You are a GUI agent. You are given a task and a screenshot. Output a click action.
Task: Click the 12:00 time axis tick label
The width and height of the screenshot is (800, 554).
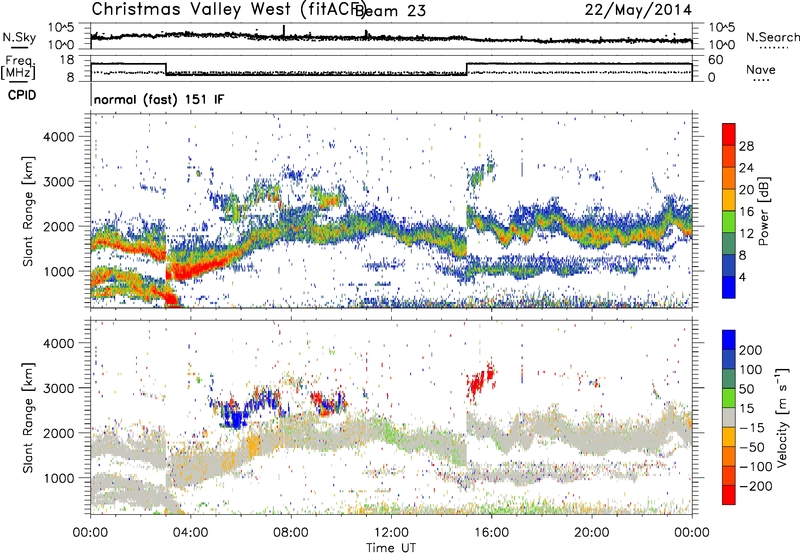pyautogui.click(x=391, y=533)
